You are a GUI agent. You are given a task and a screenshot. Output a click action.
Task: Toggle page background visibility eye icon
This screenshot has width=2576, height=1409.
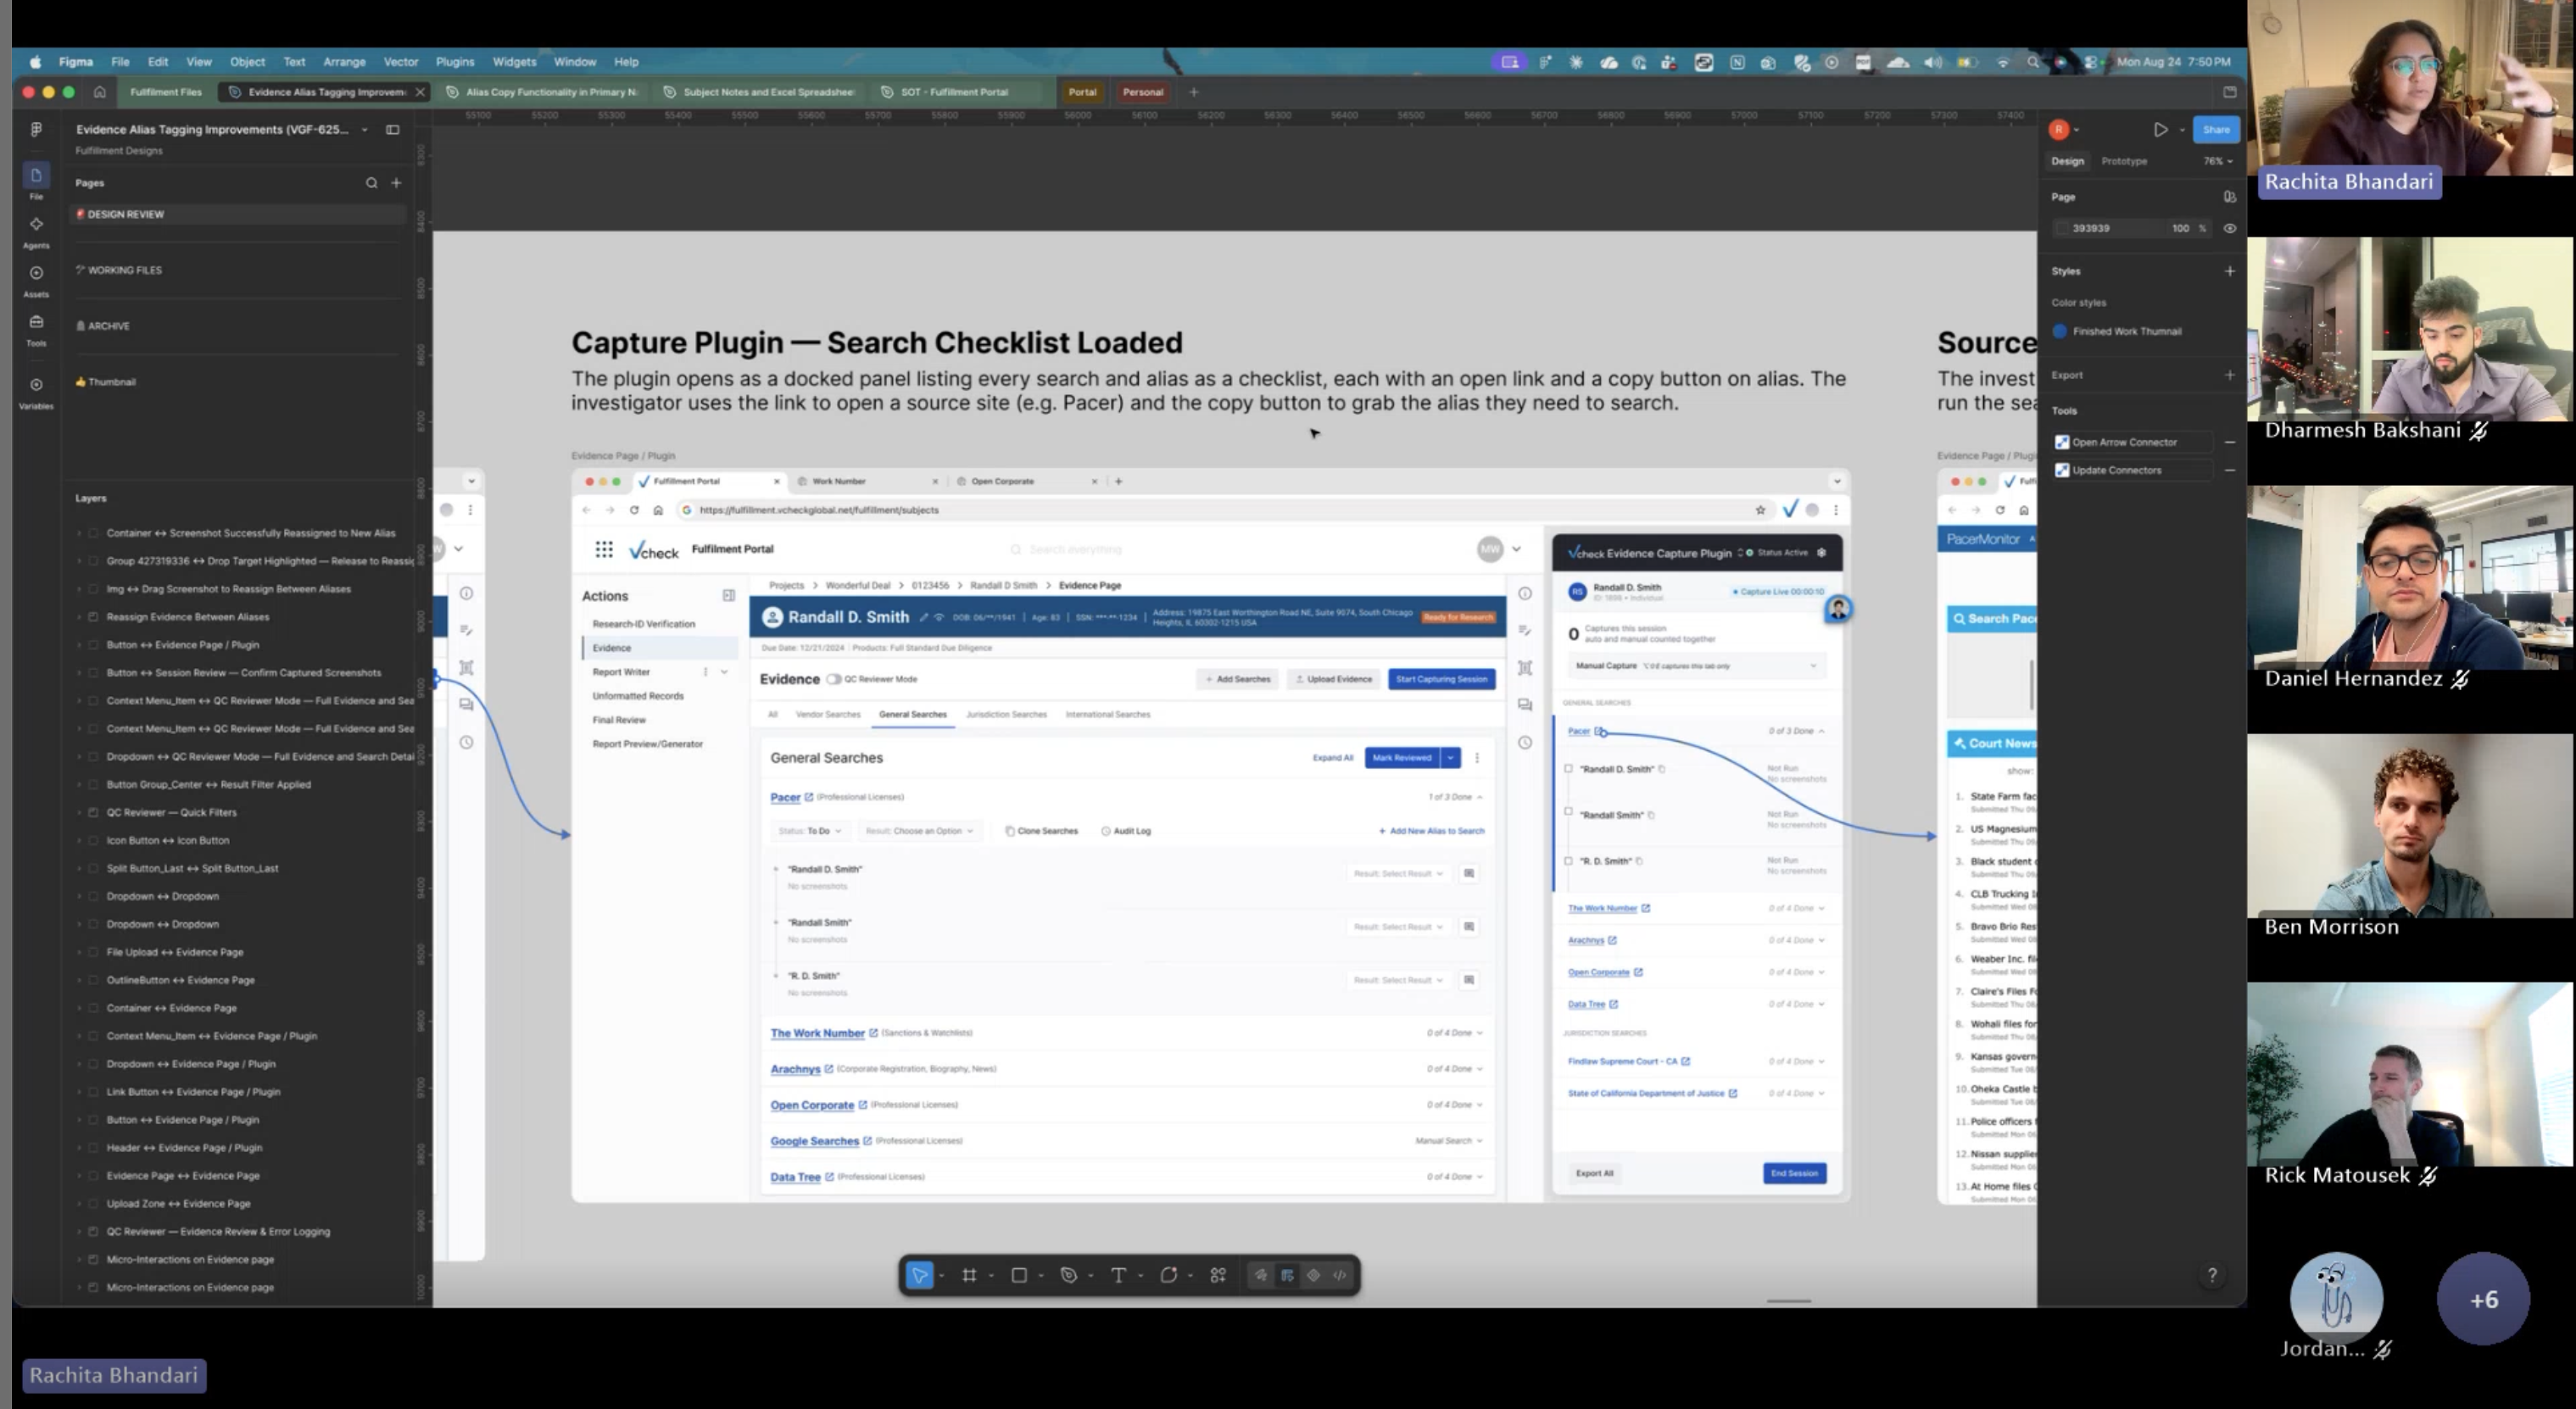2229,228
